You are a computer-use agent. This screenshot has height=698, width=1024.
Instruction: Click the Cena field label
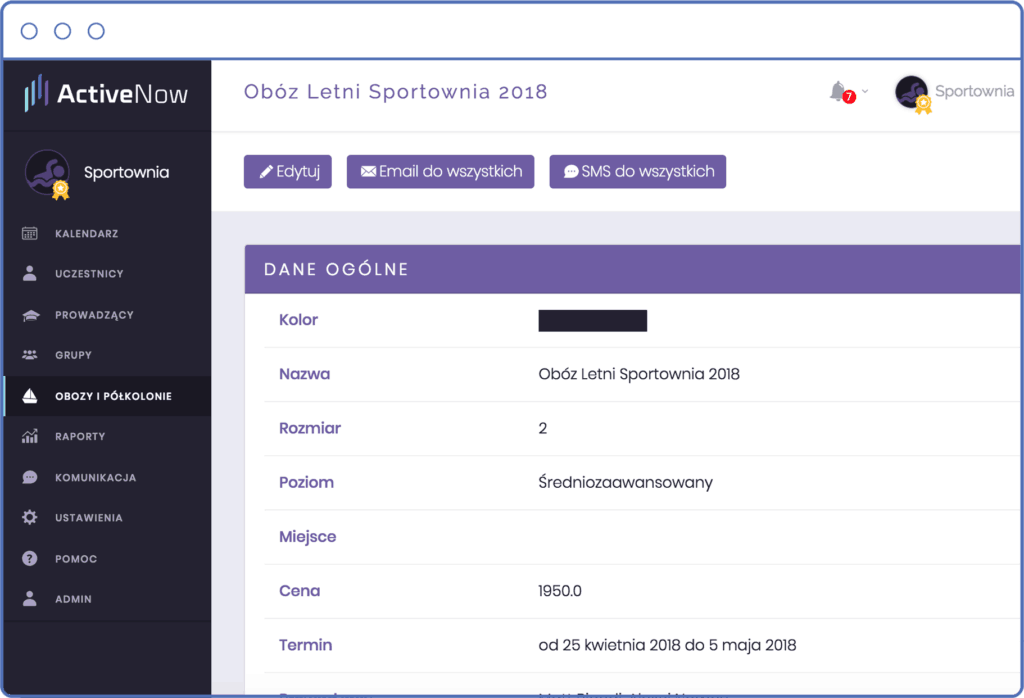click(299, 591)
